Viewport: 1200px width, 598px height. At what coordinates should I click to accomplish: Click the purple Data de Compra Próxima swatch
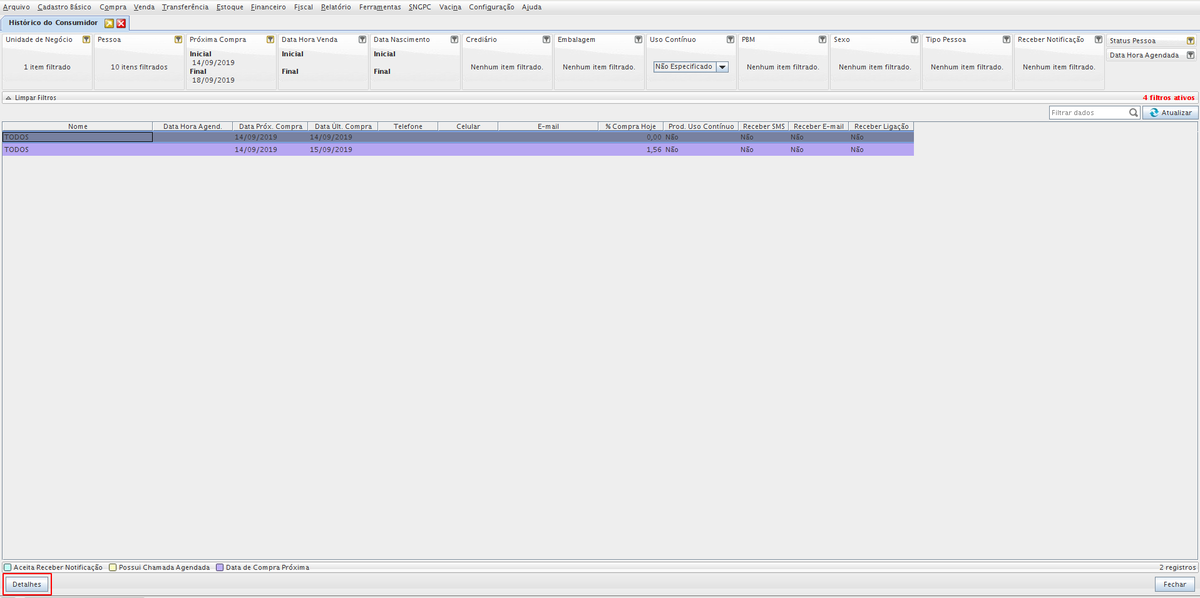(x=221, y=567)
